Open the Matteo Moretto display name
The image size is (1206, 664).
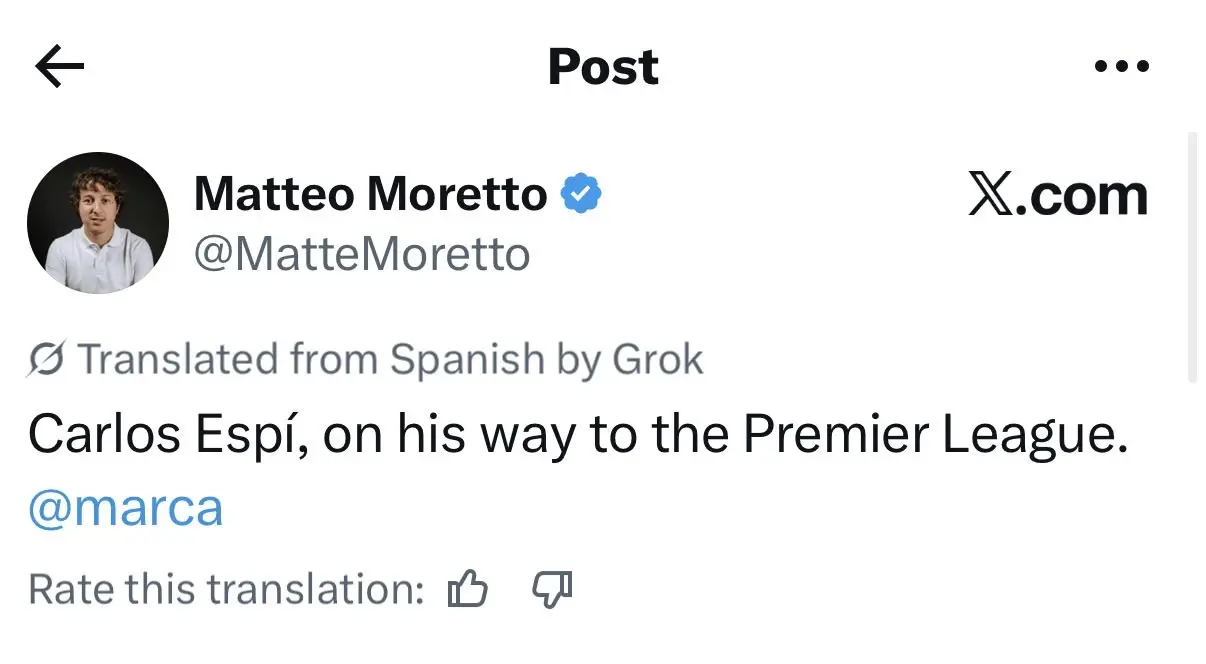(x=371, y=194)
